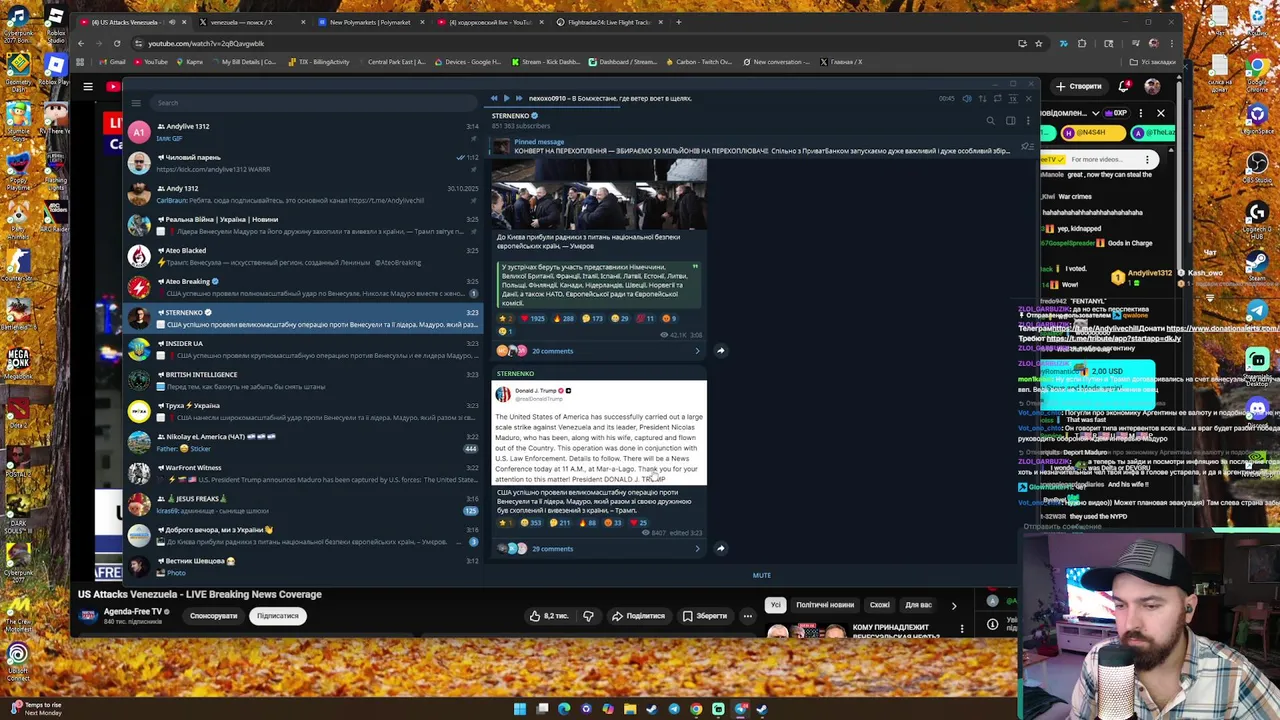This screenshot has width=1280, height=720.
Task: Click the audio player volume speaker icon
Action: [x=966, y=98]
